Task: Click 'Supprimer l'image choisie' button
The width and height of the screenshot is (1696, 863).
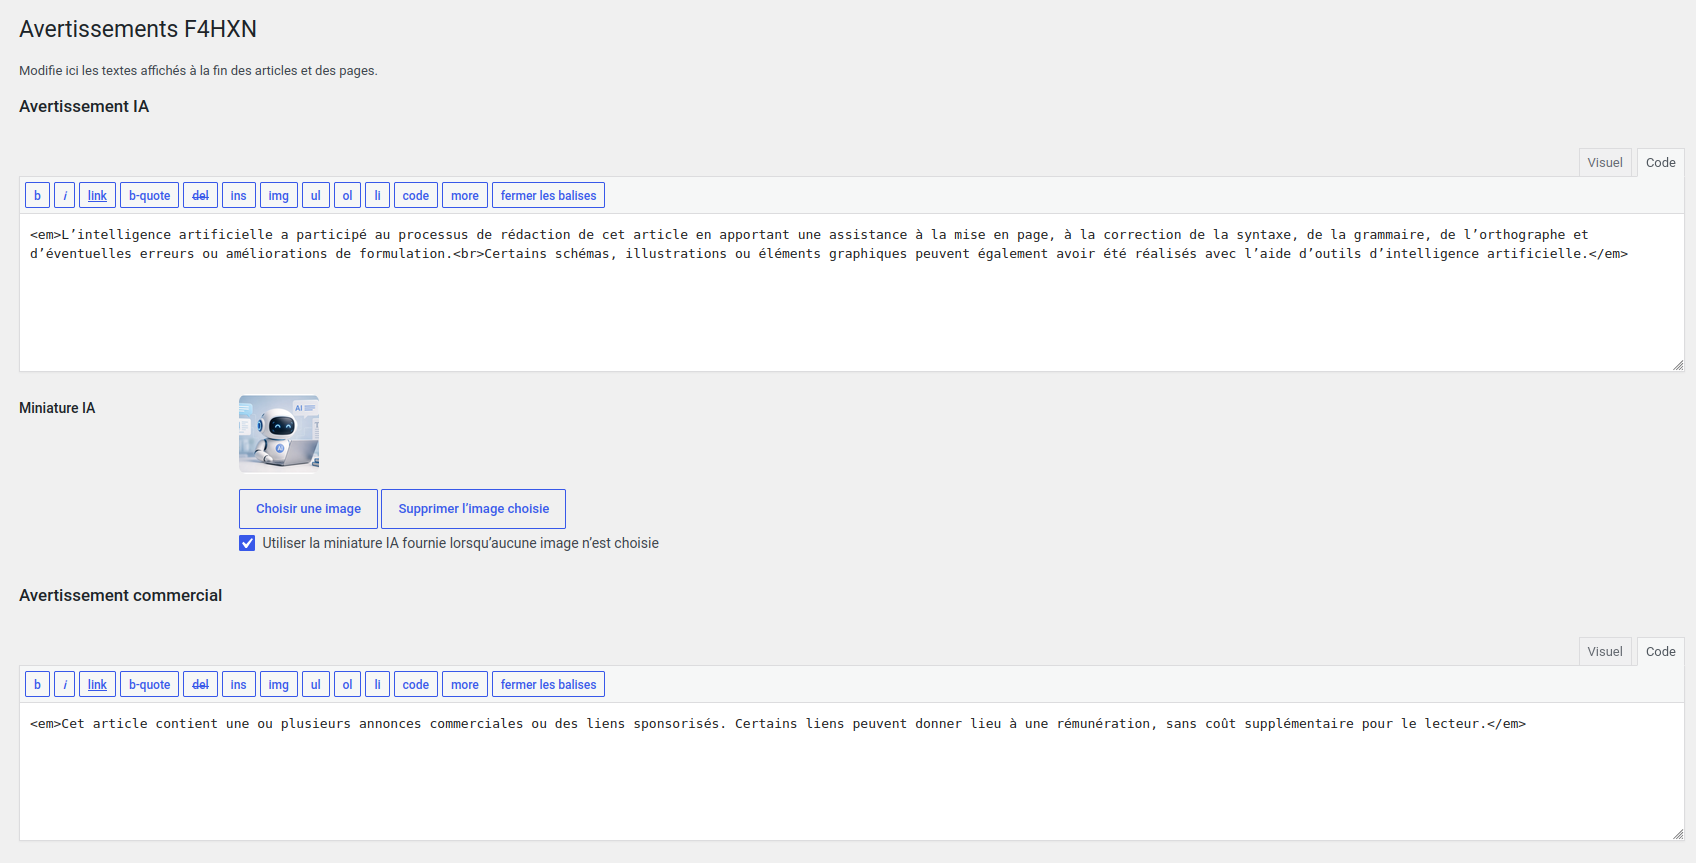Action: pos(473,508)
